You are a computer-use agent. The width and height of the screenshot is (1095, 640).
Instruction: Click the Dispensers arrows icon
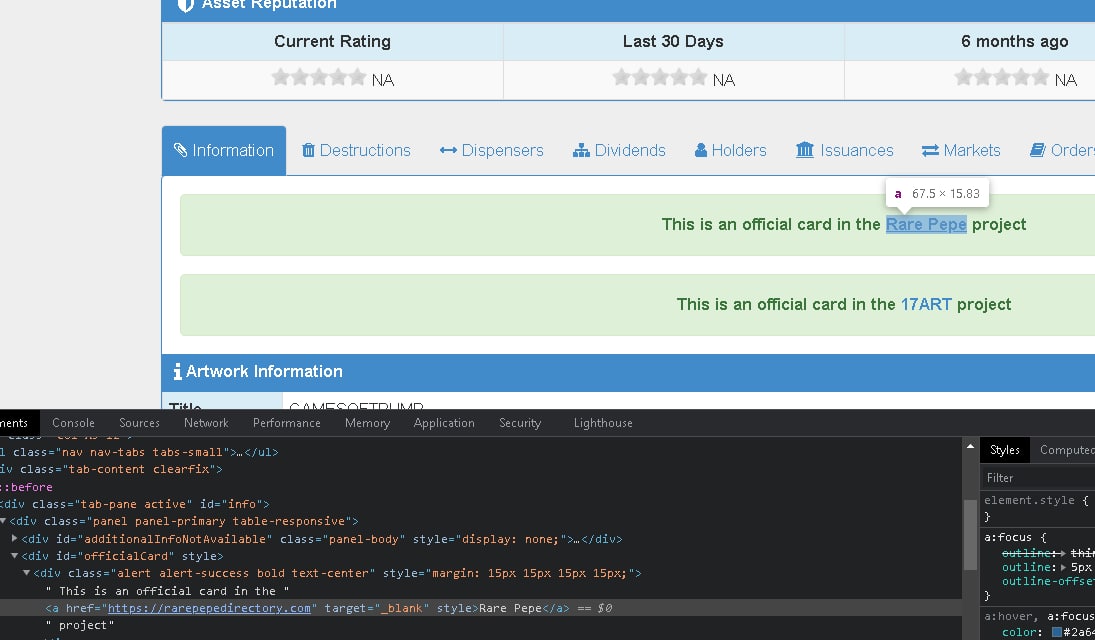448,150
